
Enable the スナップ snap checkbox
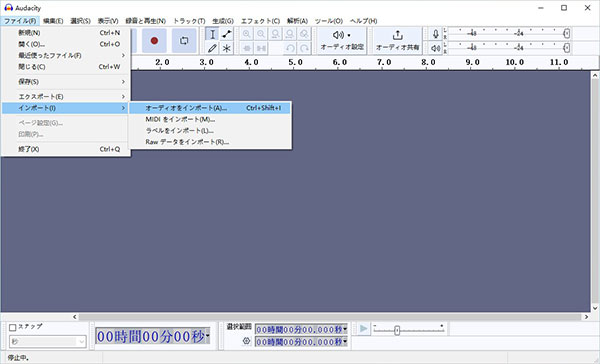13,327
